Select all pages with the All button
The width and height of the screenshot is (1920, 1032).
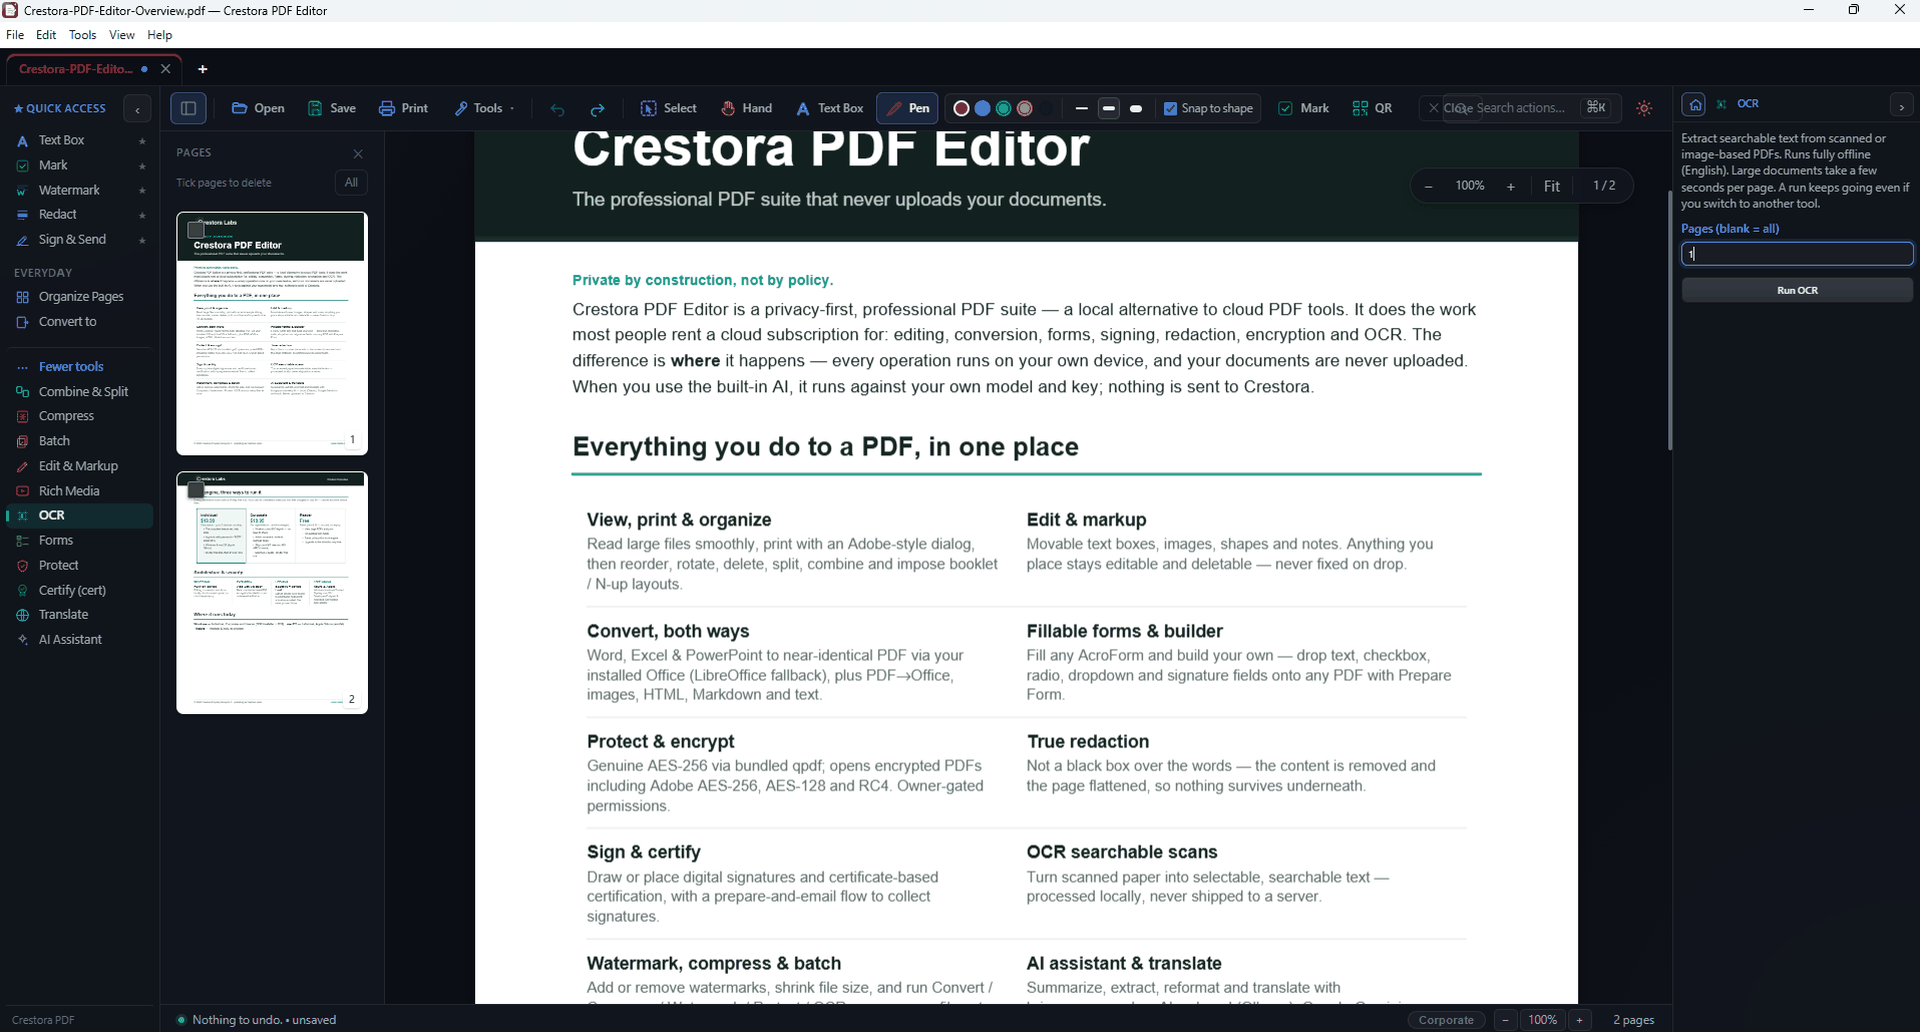[351, 182]
